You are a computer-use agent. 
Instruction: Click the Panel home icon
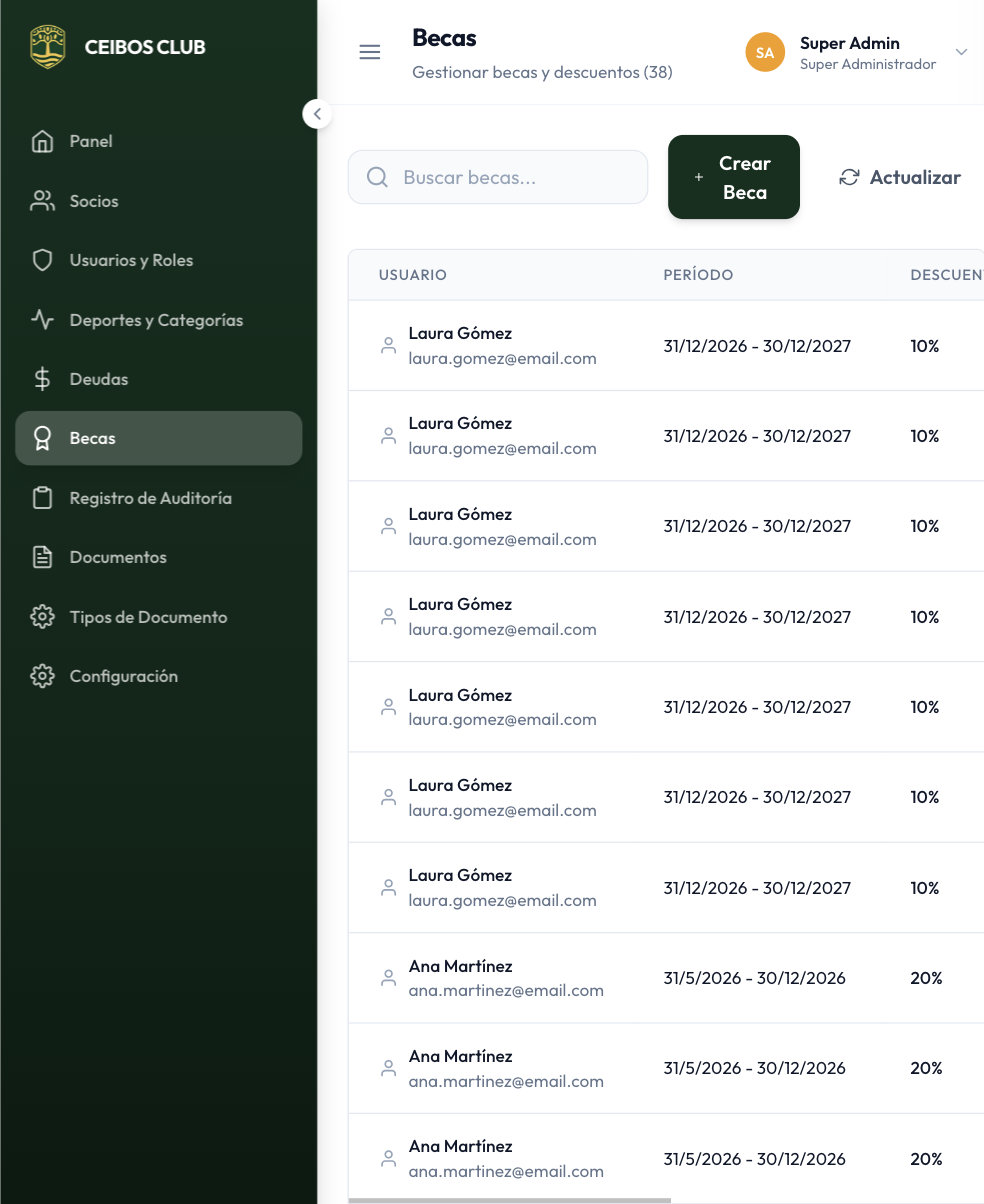click(42, 142)
